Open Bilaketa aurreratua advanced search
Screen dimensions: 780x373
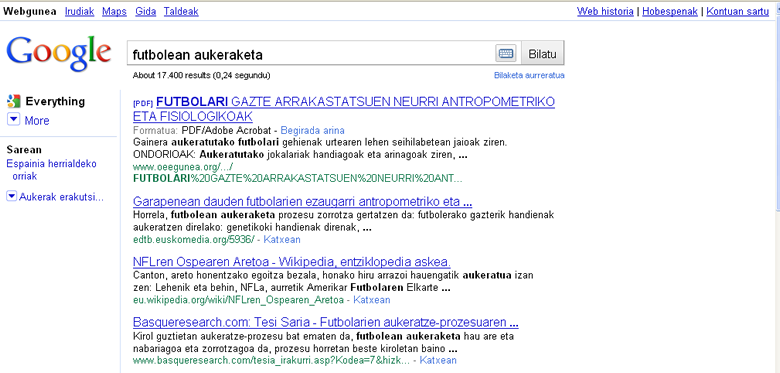pyautogui.click(x=529, y=76)
